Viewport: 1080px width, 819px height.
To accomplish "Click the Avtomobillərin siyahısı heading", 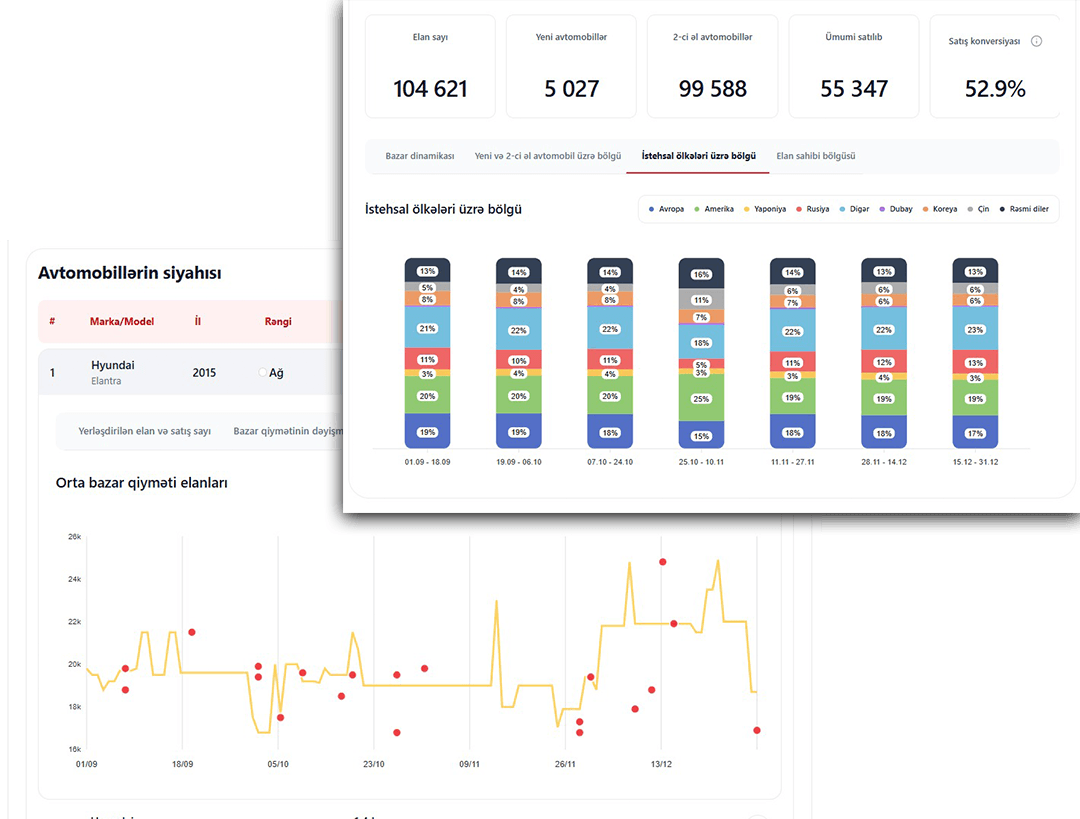I will point(129,273).
